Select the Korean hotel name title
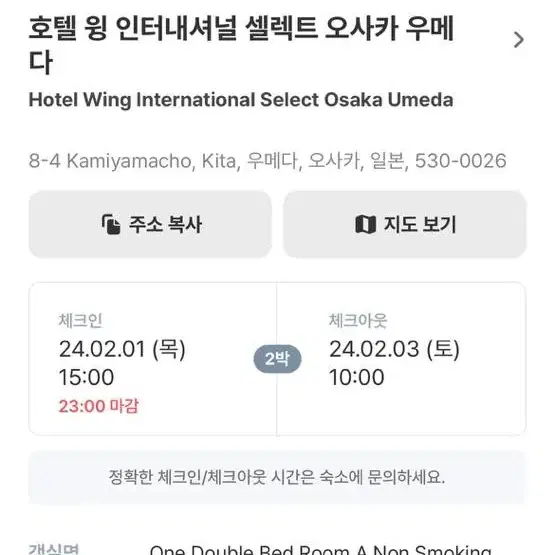Image resolution: width=555 pixels, height=555 pixels. [x=241, y=45]
